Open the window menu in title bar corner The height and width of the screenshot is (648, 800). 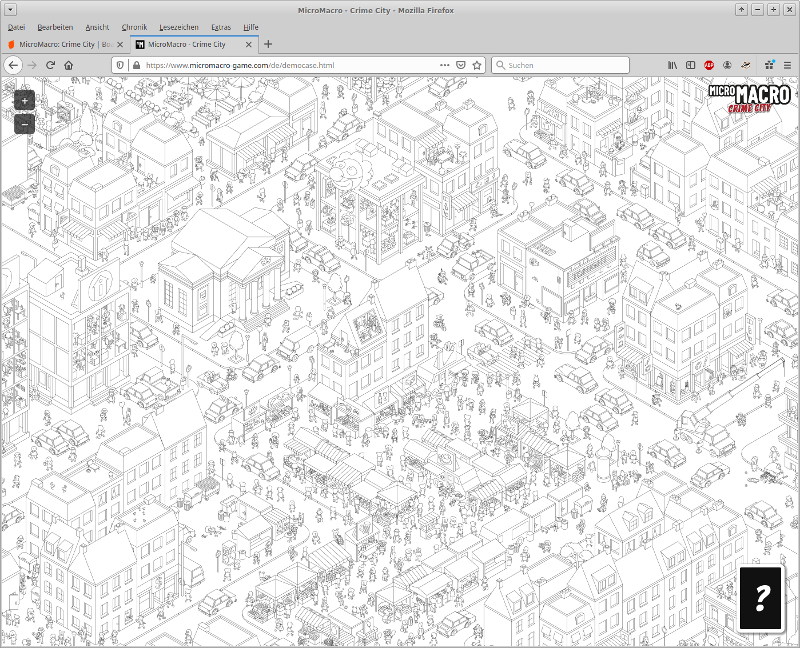point(10,10)
